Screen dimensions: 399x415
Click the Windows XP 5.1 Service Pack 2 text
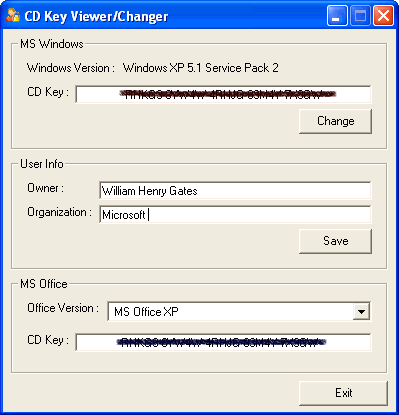(x=201, y=68)
